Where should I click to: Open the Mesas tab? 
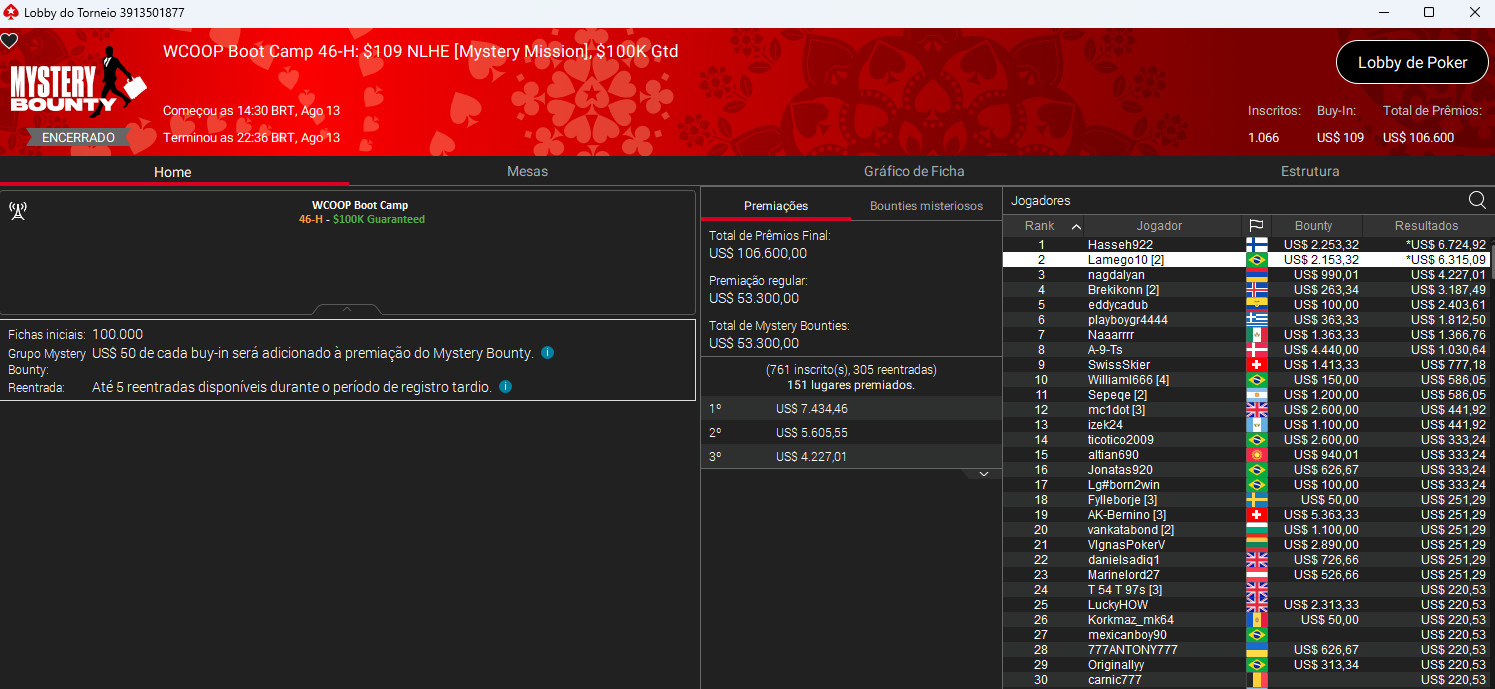(x=527, y=172)
